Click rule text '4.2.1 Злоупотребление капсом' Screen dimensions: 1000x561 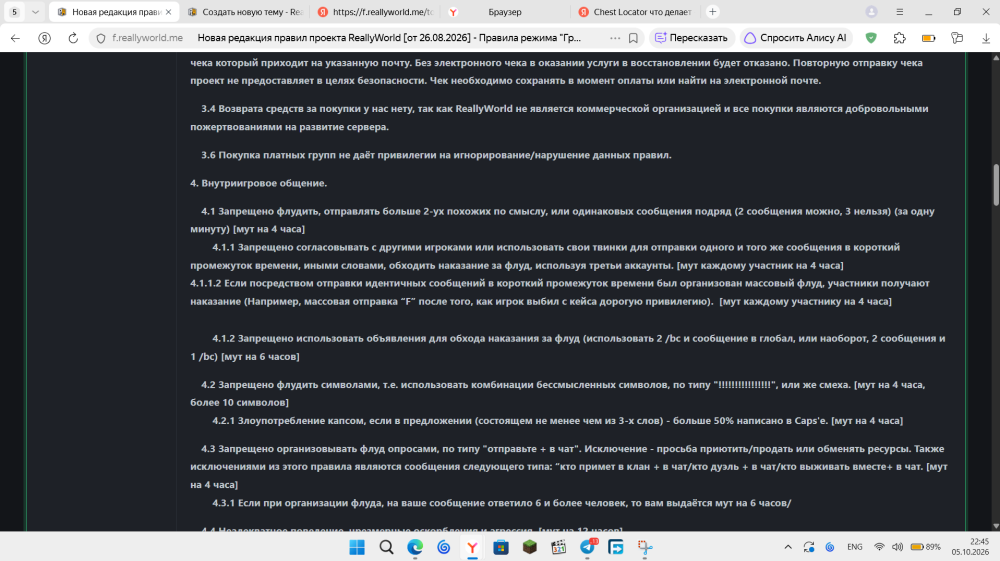(557, 421)
